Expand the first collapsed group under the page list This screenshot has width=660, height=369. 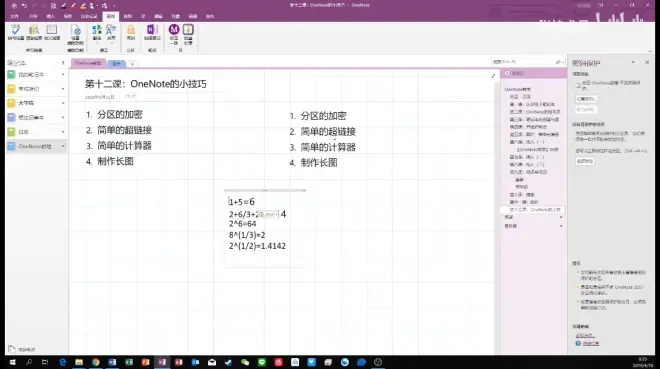pyautogui.click(x=561, y=217)
